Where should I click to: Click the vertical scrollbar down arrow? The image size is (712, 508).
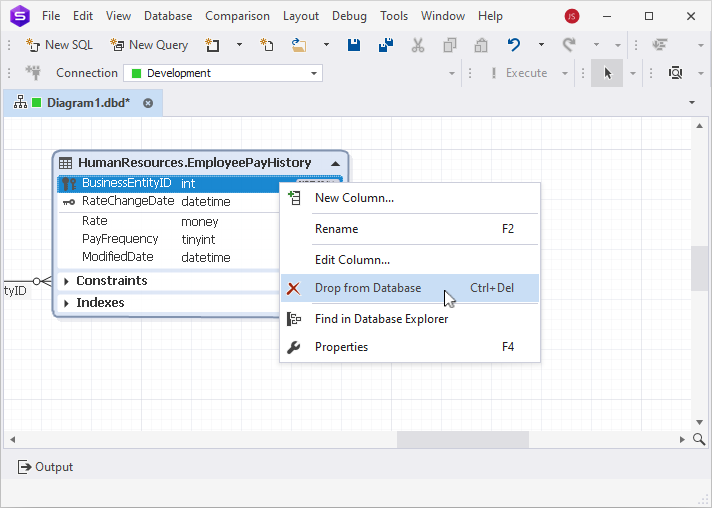coord(699,422)
